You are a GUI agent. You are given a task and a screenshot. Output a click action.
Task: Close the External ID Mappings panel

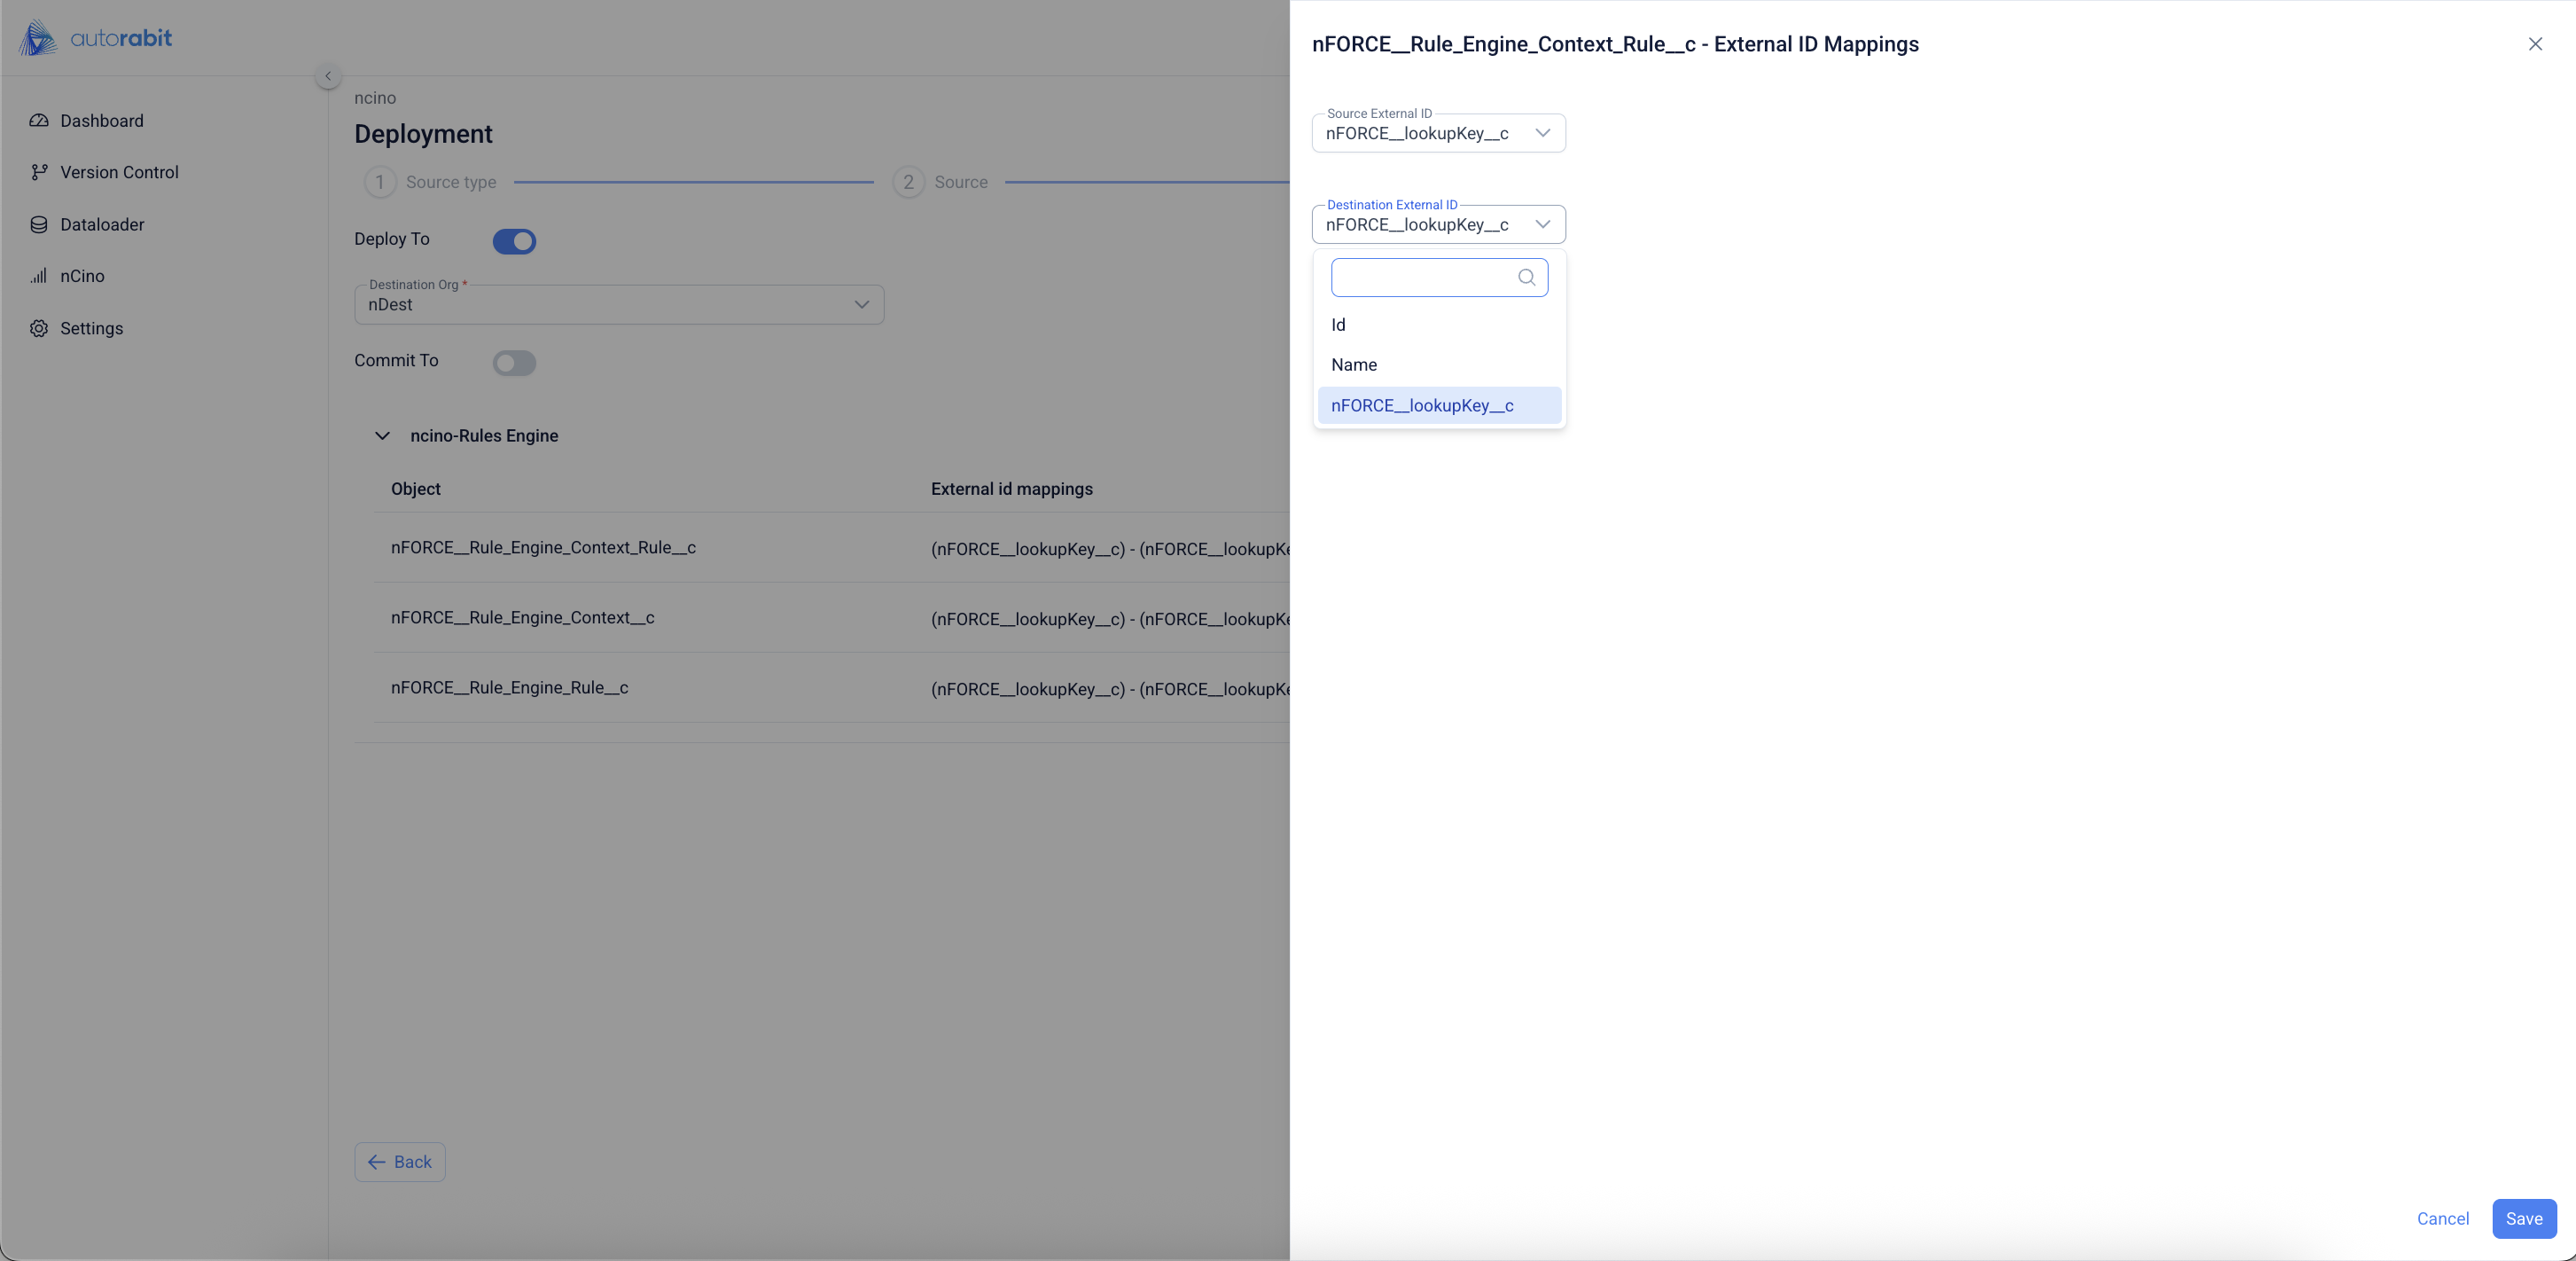point(2535,44)
